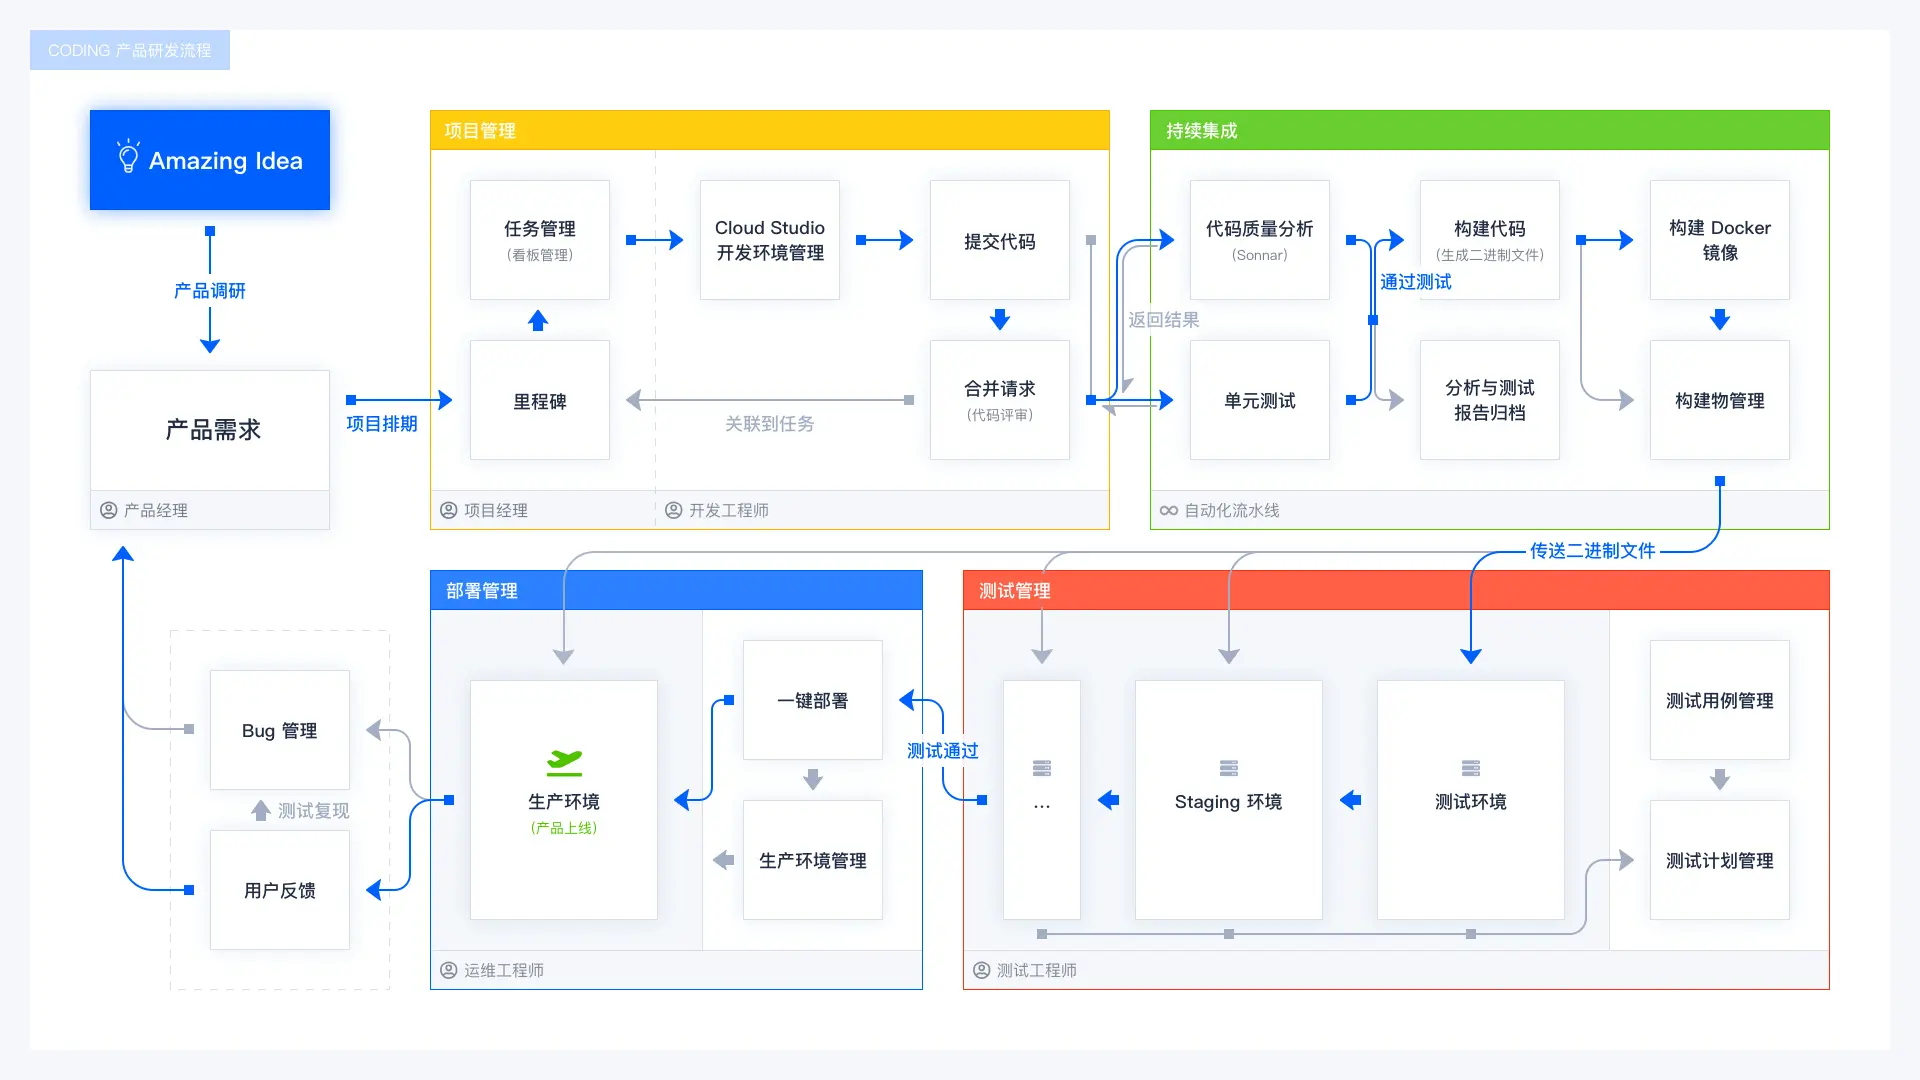Click the upload arrow beside 测试复现
This screenshot has height=1080, width=1920.
tap(260, 811)
